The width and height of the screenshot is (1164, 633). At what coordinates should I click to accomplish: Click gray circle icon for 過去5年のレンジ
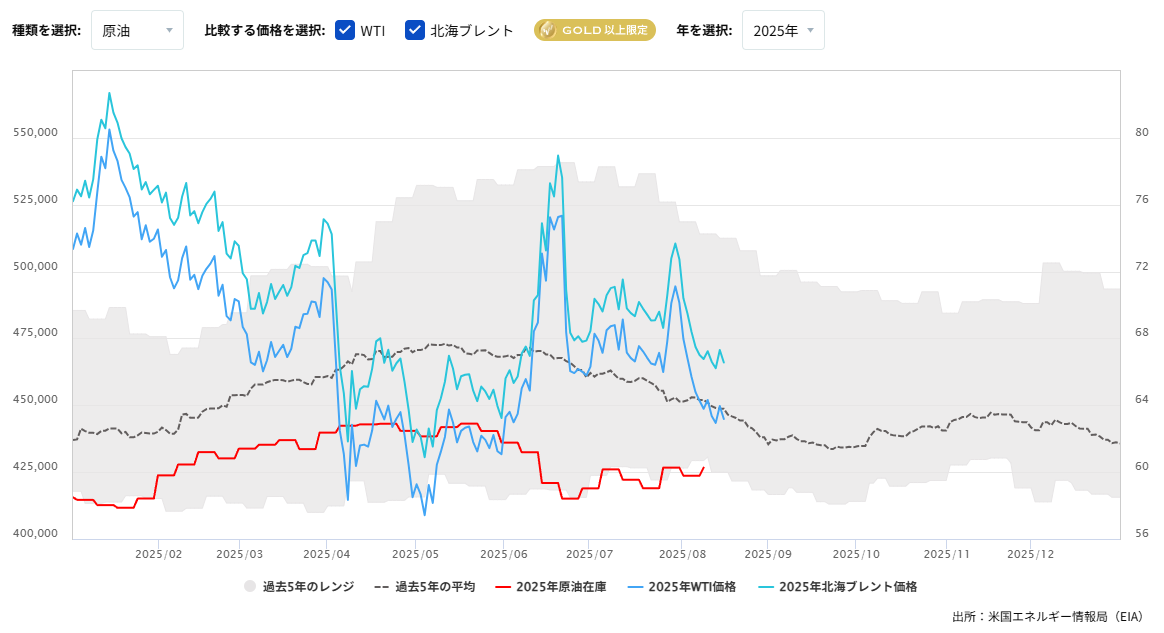pos(250,586)
